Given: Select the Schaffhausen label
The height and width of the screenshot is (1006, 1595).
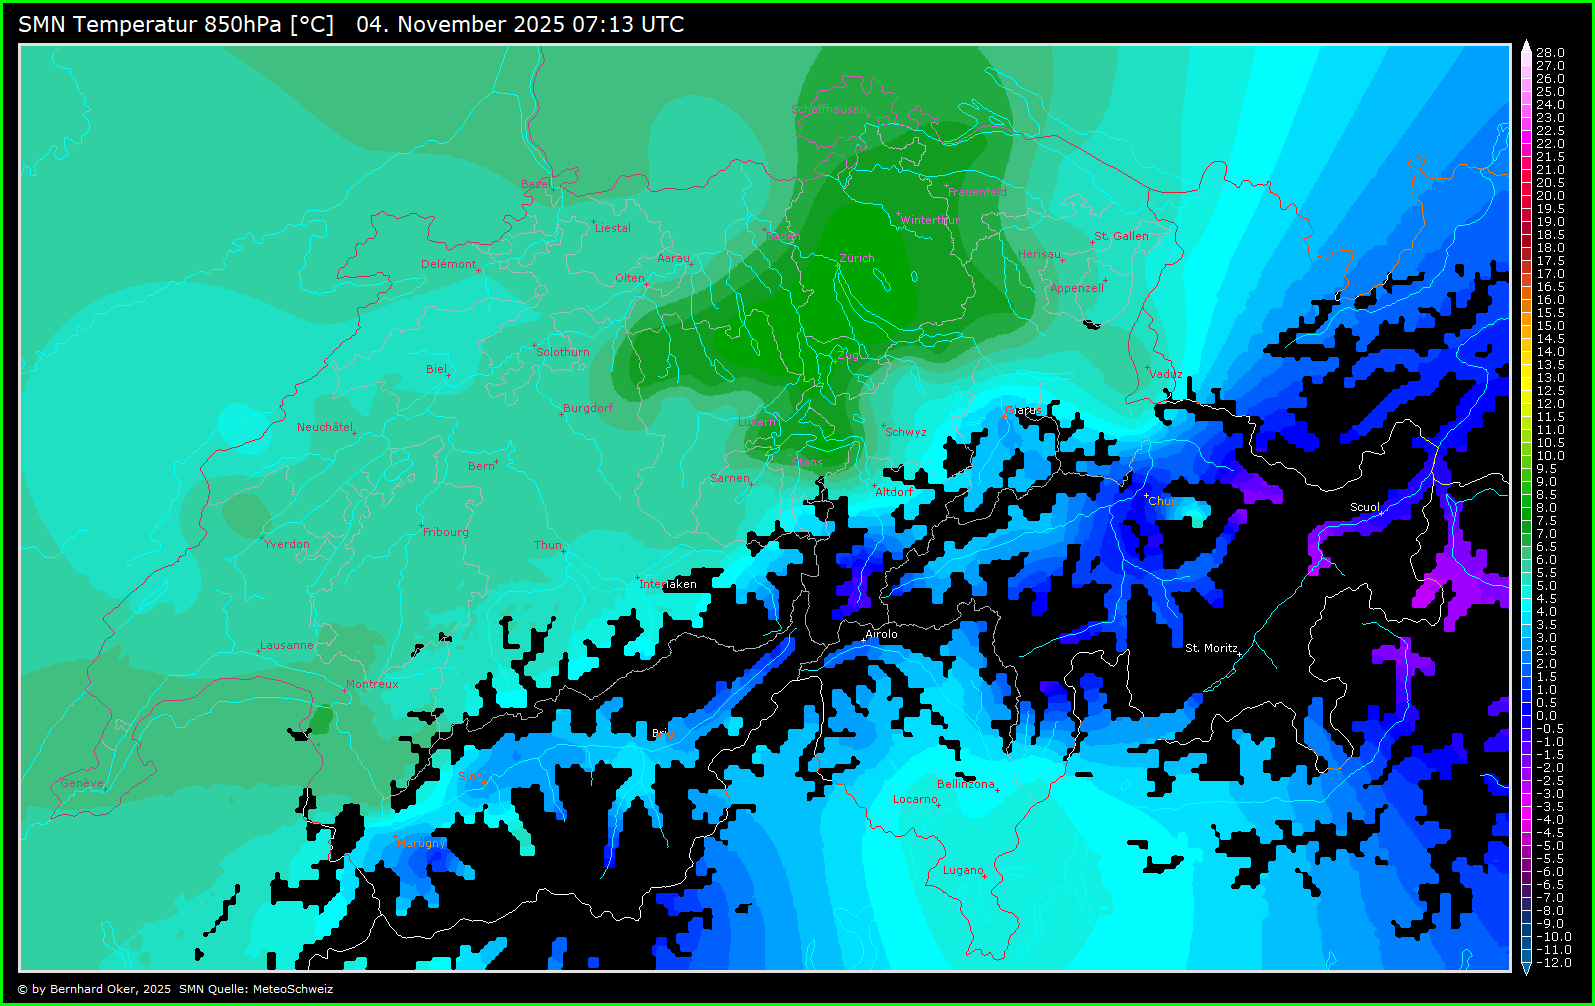Looking at the screenshot, I should [828, 109].
